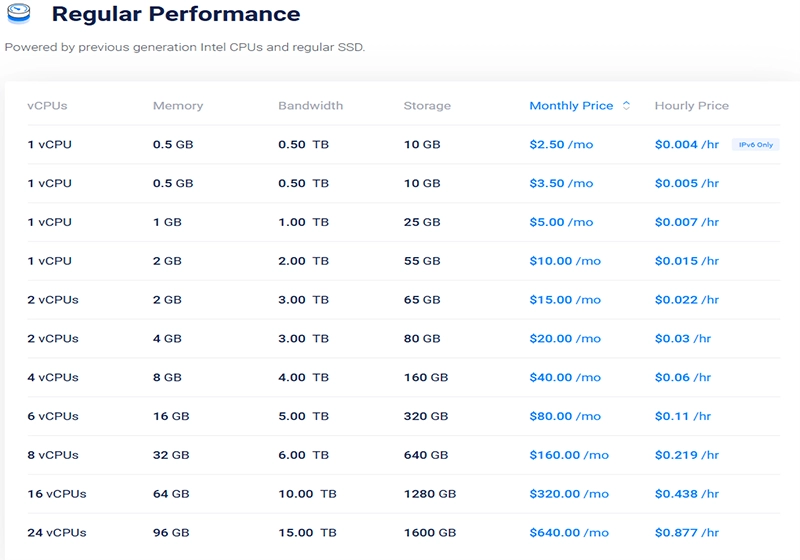
Task: Click the $2.50 /mo price link
Action: tap(561, 145)
